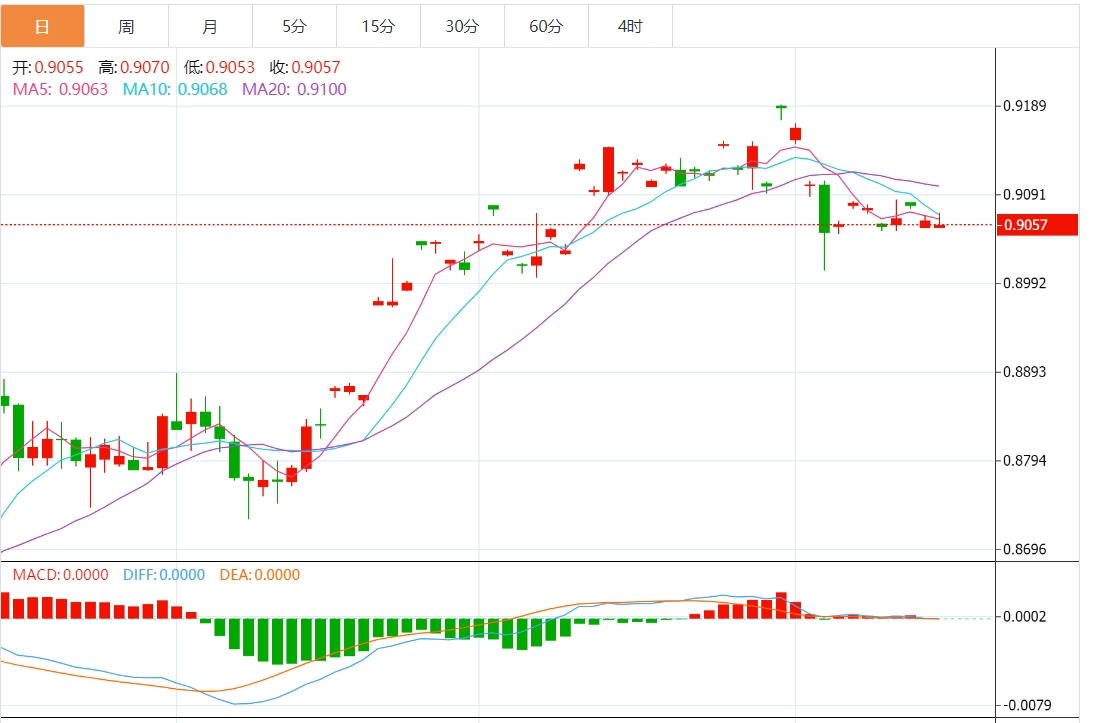
Task: Click the highest green candlestick near 0.9189
Action: (781, 111)
